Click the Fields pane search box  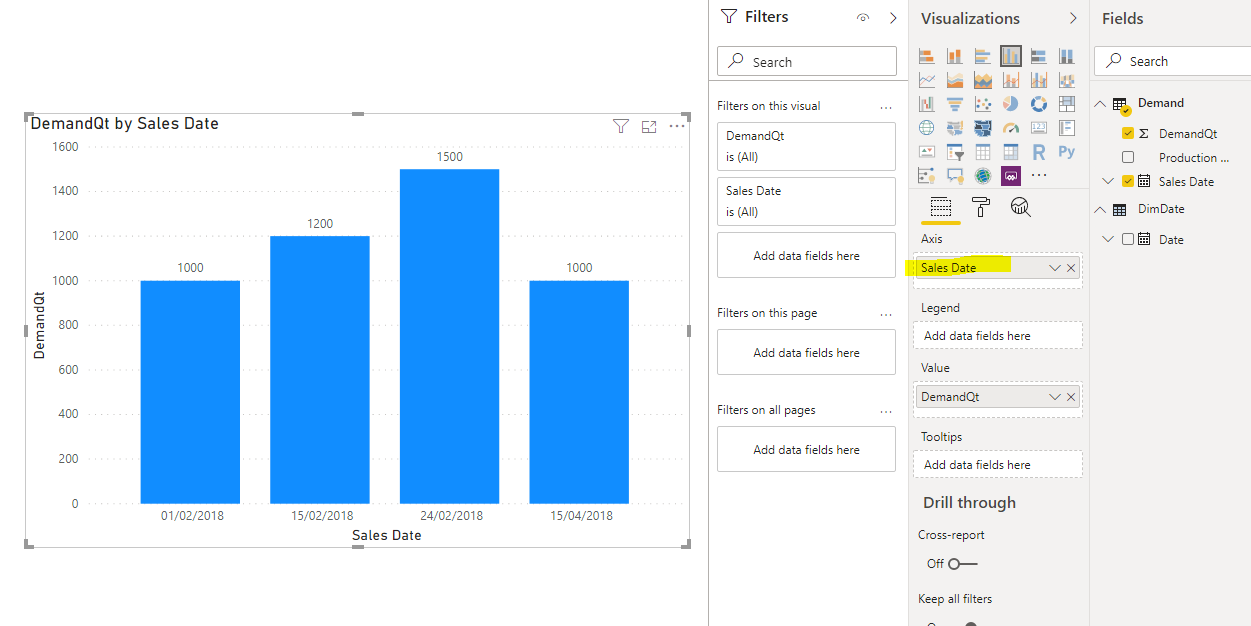click(x=1172, y=61)
